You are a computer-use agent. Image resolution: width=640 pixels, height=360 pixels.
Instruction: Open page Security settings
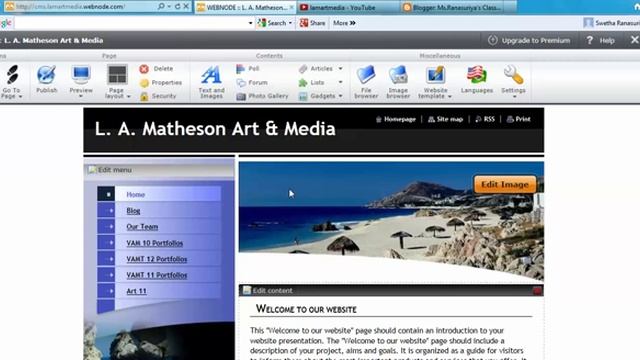click(158, 96)
